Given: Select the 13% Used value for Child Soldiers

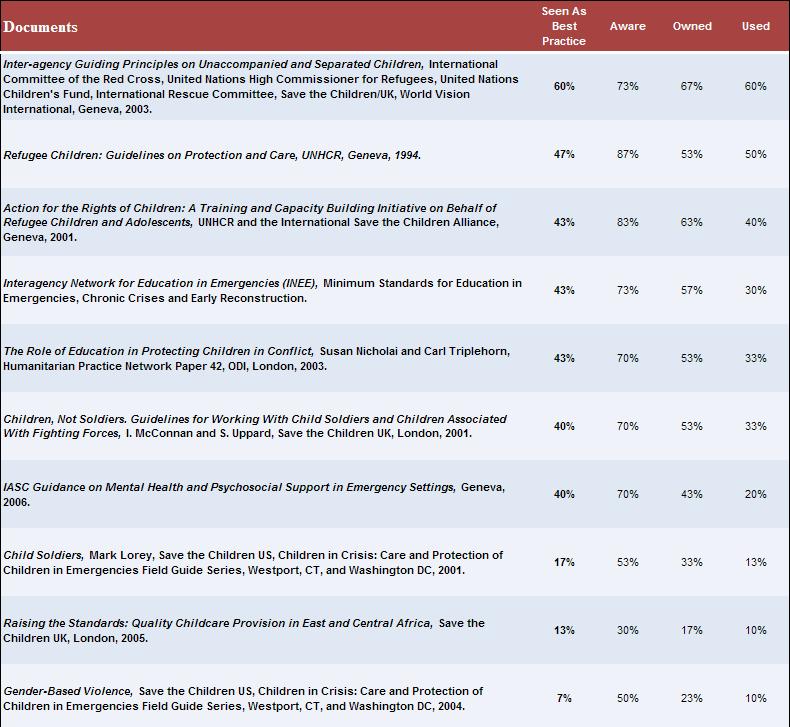Looking at the screenshot, I should click(755, 562).
